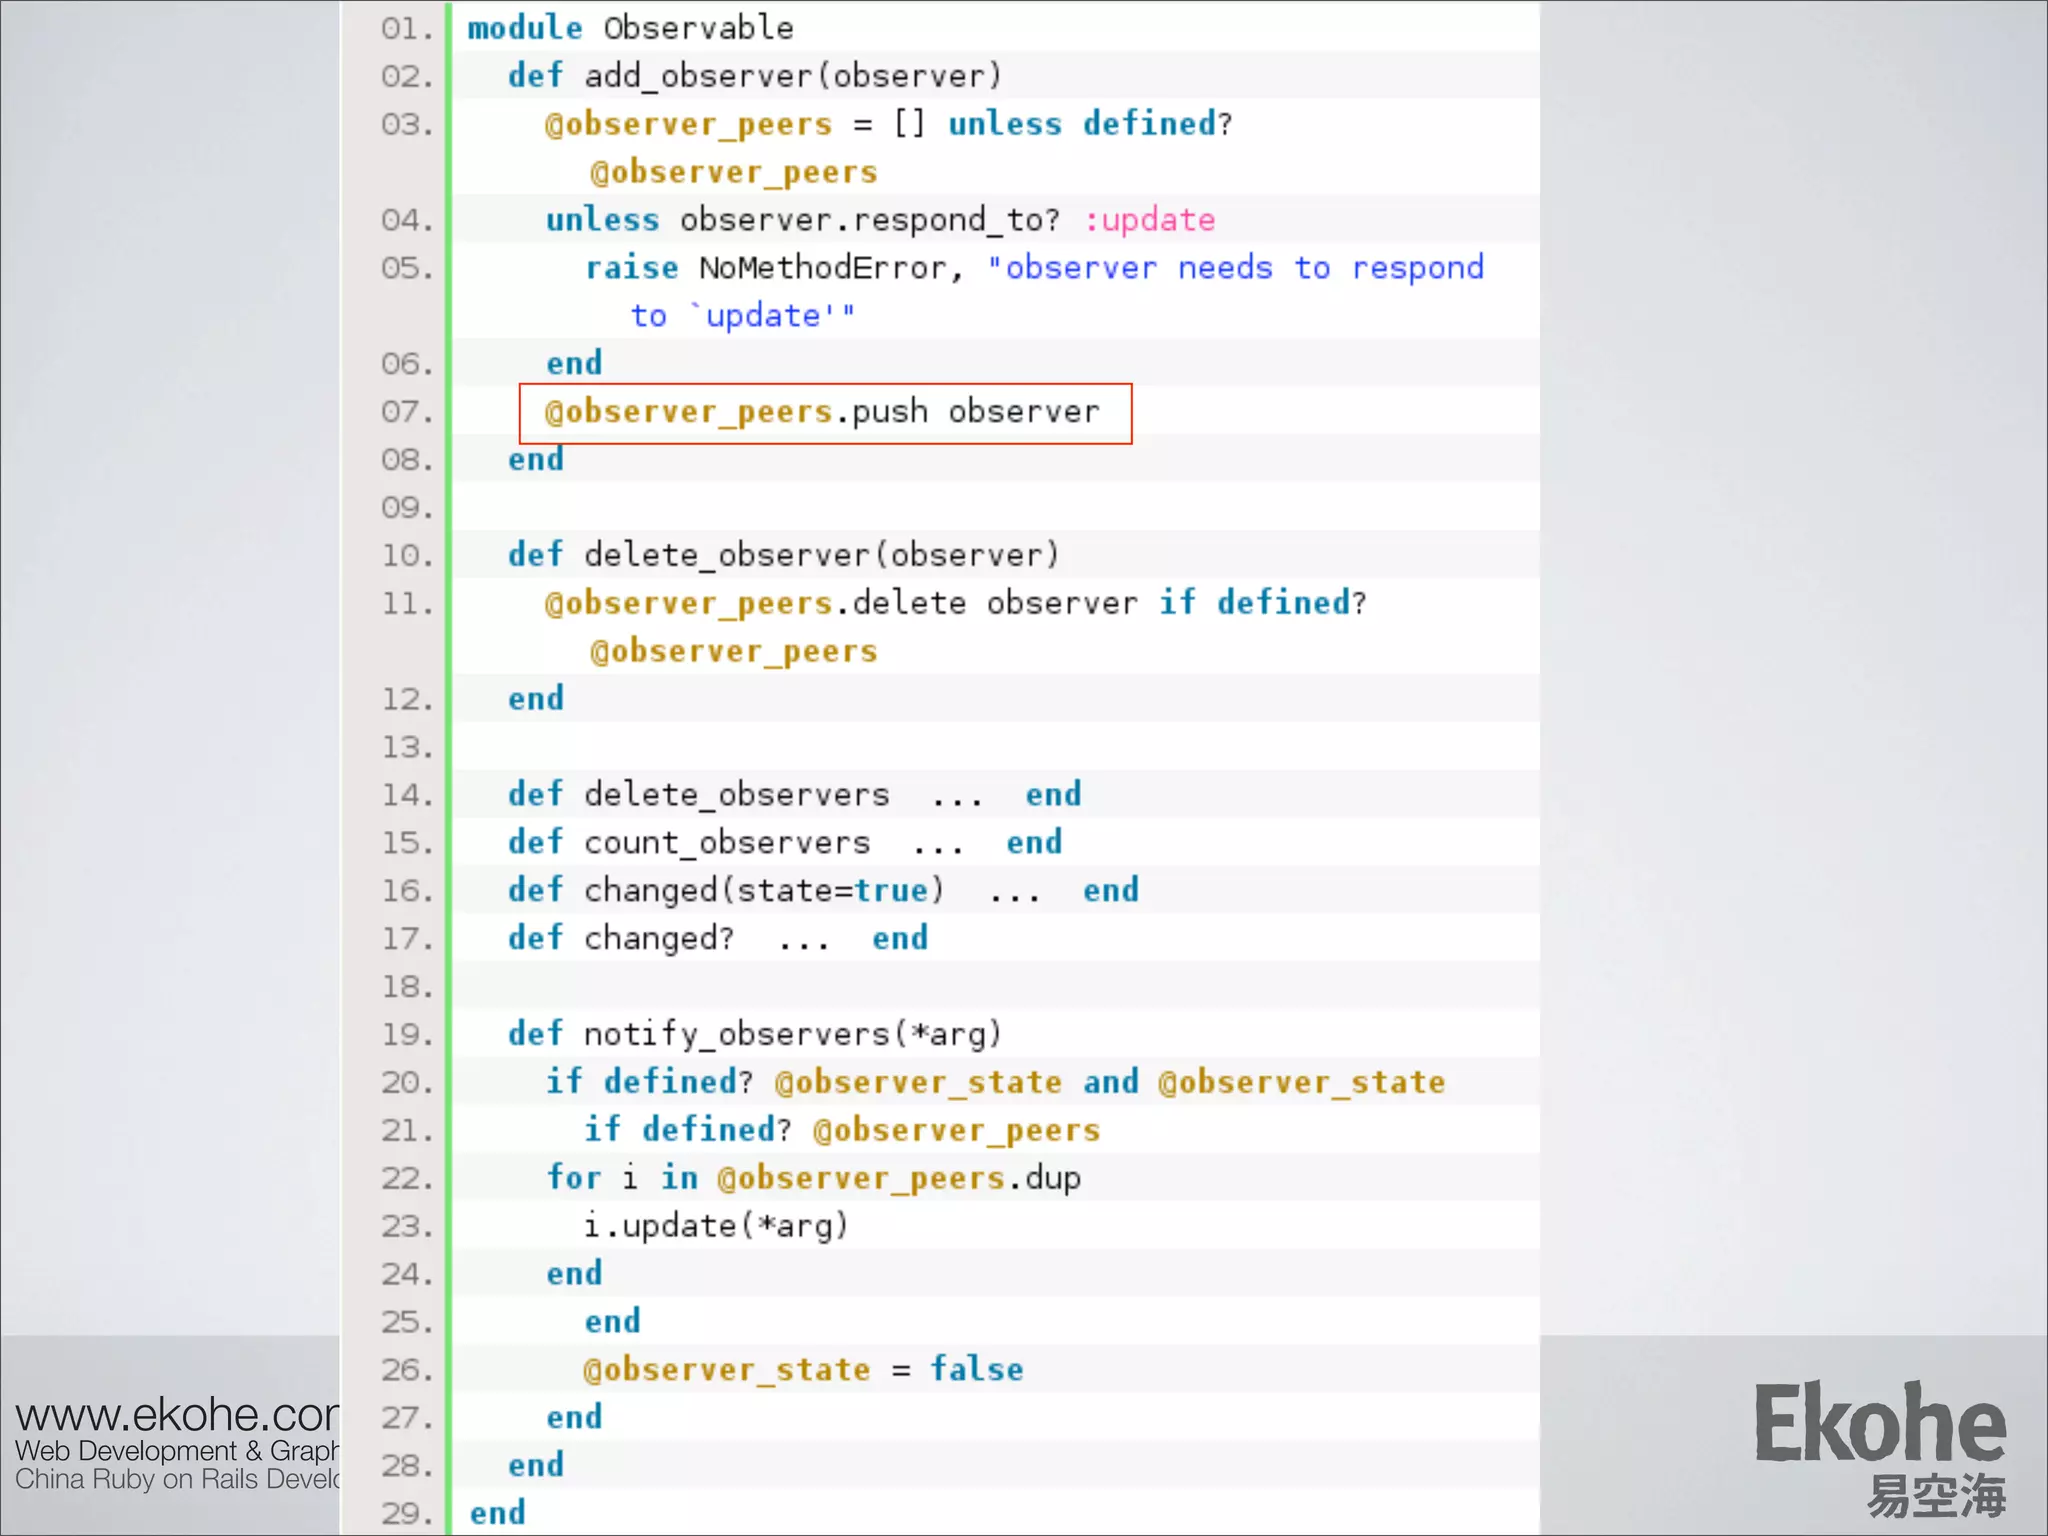Select 'def delete_observer(observer)' line
2048x1536 pixels.
click(783, 555)
